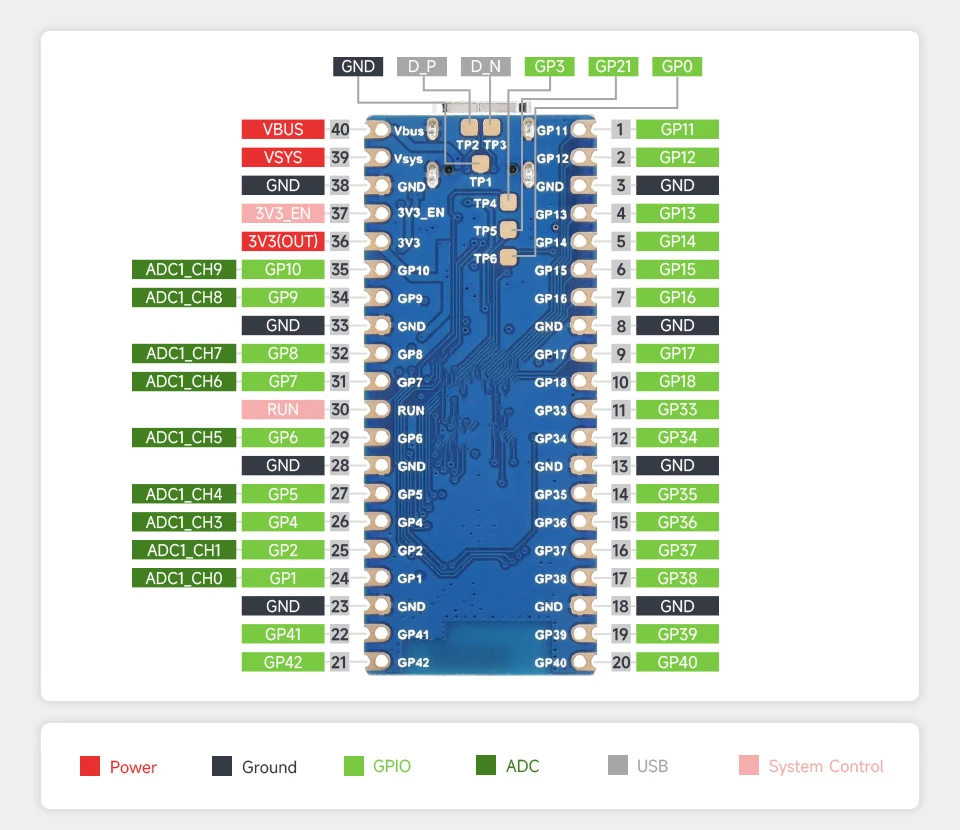Viewport: 960px width, 830px height.
Task: Select the ADC1_CH4 label
Action: tap(184, 494)
